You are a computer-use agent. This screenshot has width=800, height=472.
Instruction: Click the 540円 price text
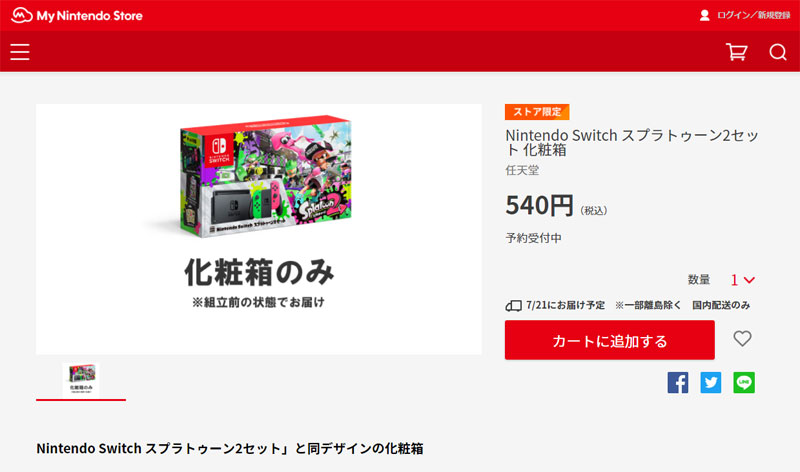point(539,205)
